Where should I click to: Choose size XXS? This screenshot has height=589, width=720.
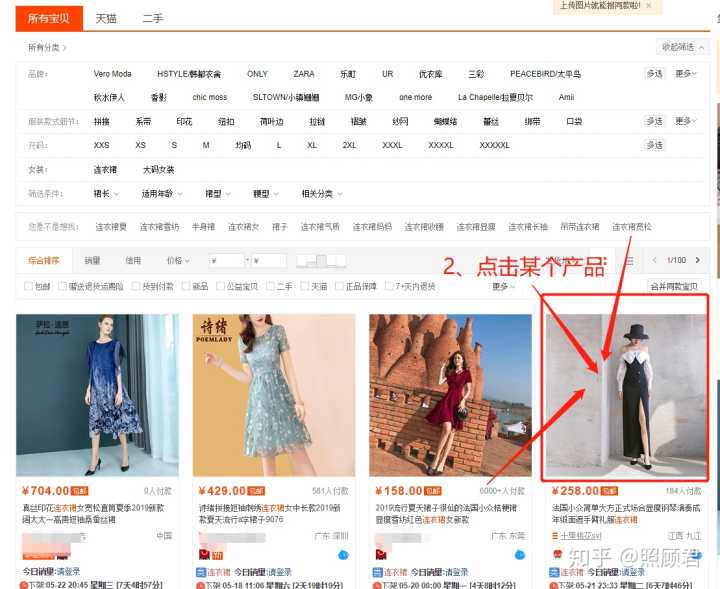[x=101, y=145]
